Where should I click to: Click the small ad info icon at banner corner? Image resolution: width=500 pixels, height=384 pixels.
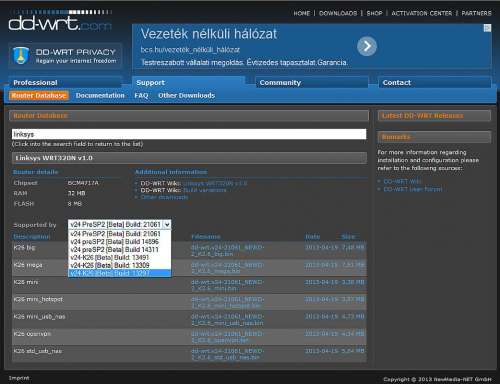(487, 28)
